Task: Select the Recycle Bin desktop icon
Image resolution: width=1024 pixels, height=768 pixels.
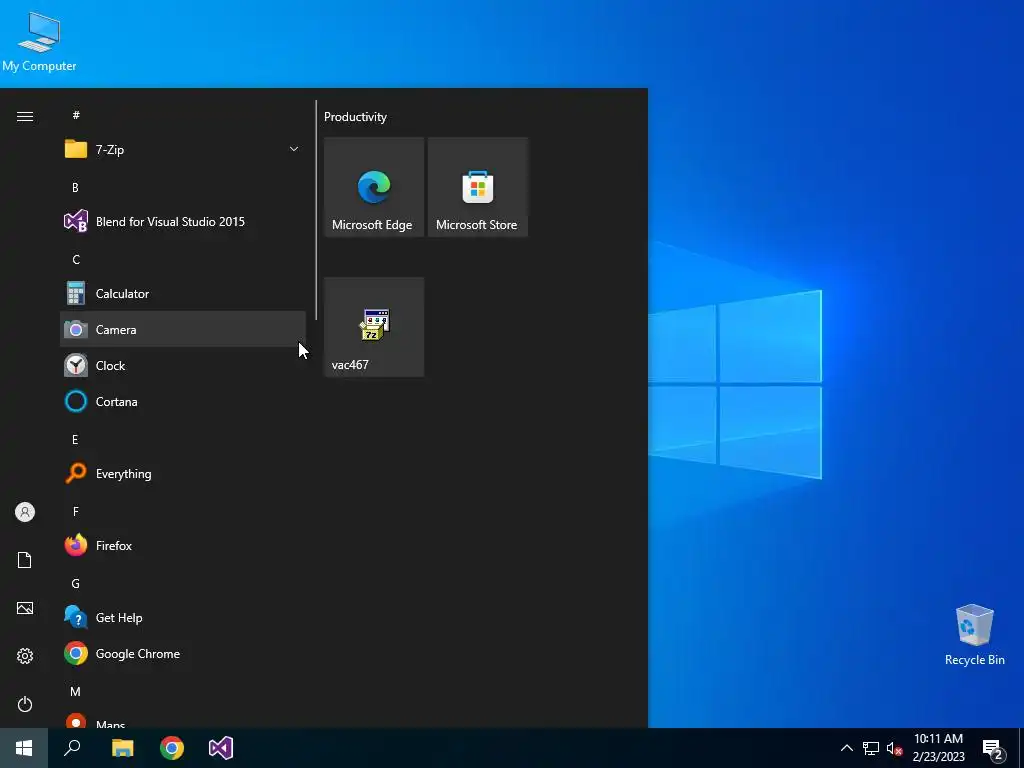Action: click(x=974, y=635)
